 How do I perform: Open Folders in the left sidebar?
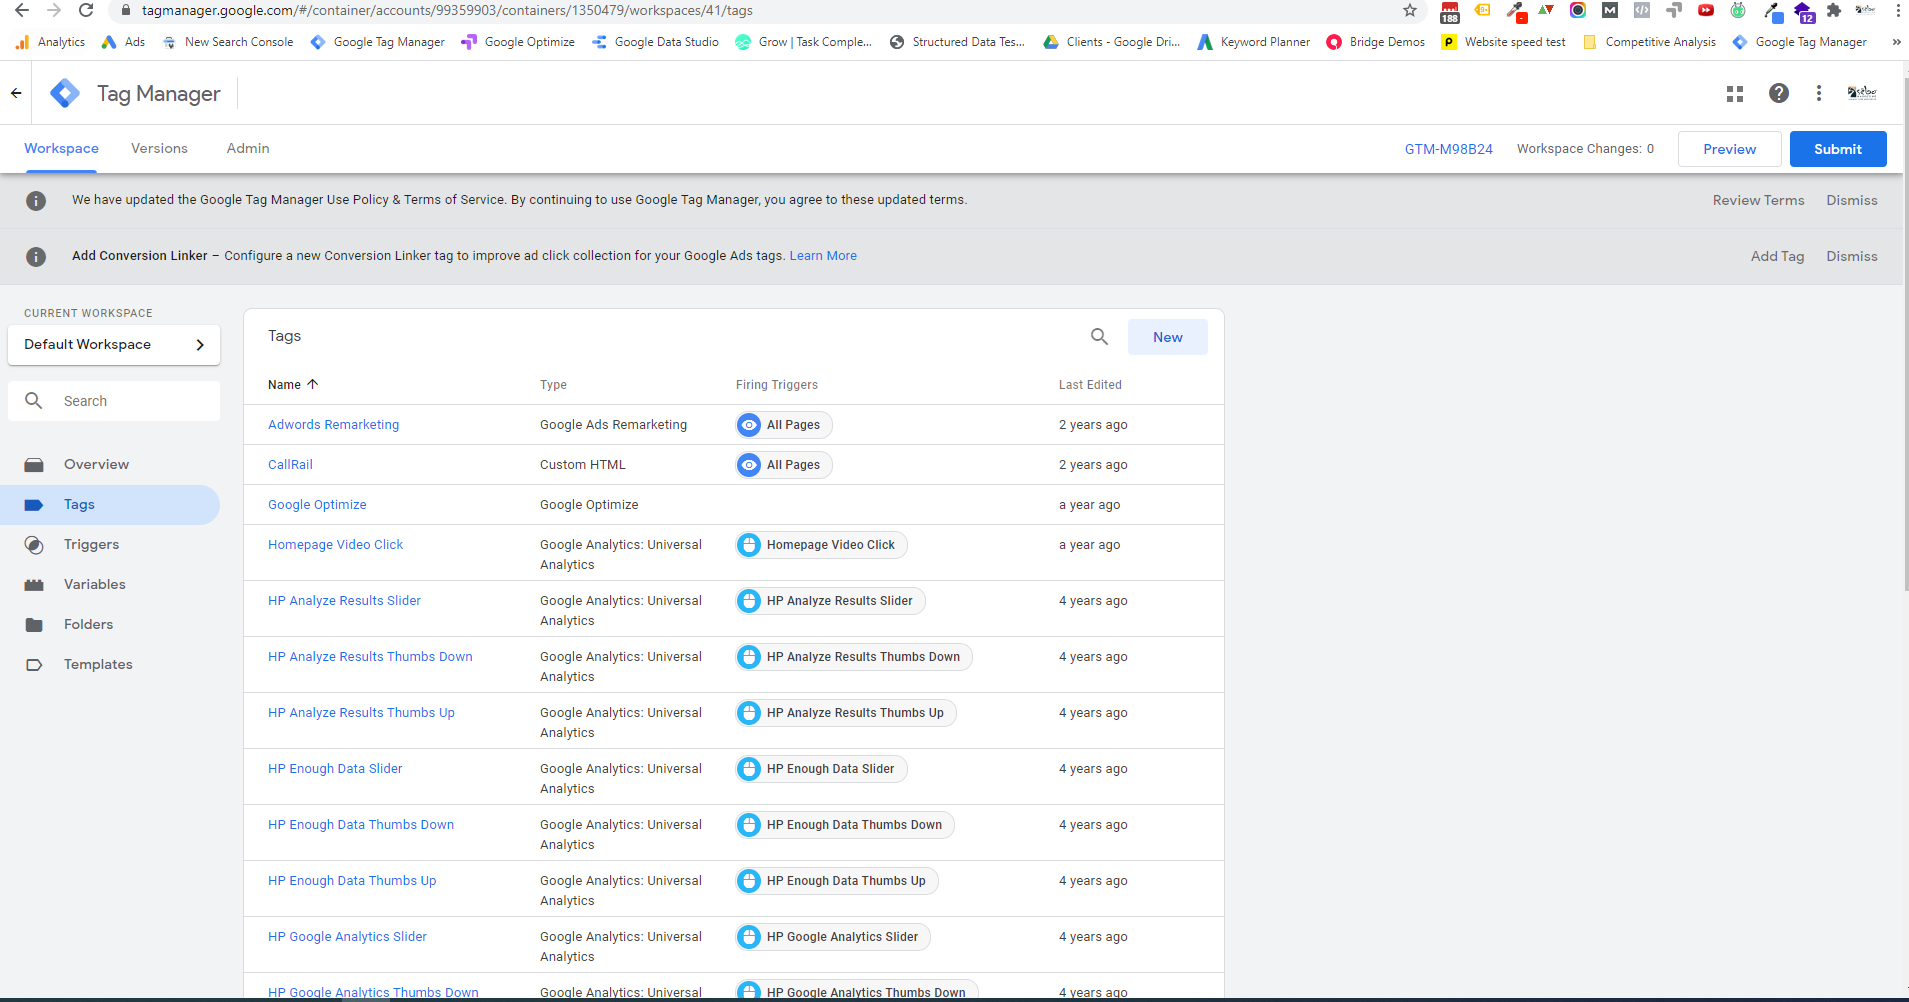[88, 625]
